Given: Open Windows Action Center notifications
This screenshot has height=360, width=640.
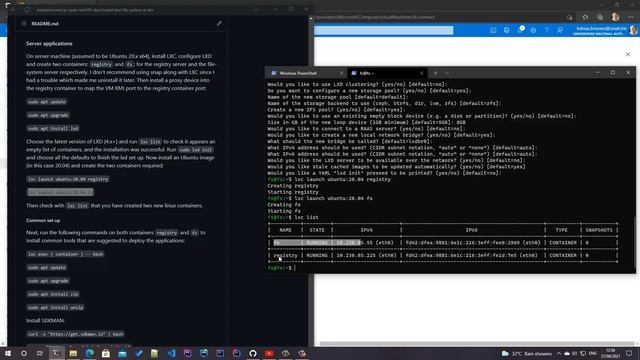Looking at the screenshot, I should 629,353.
